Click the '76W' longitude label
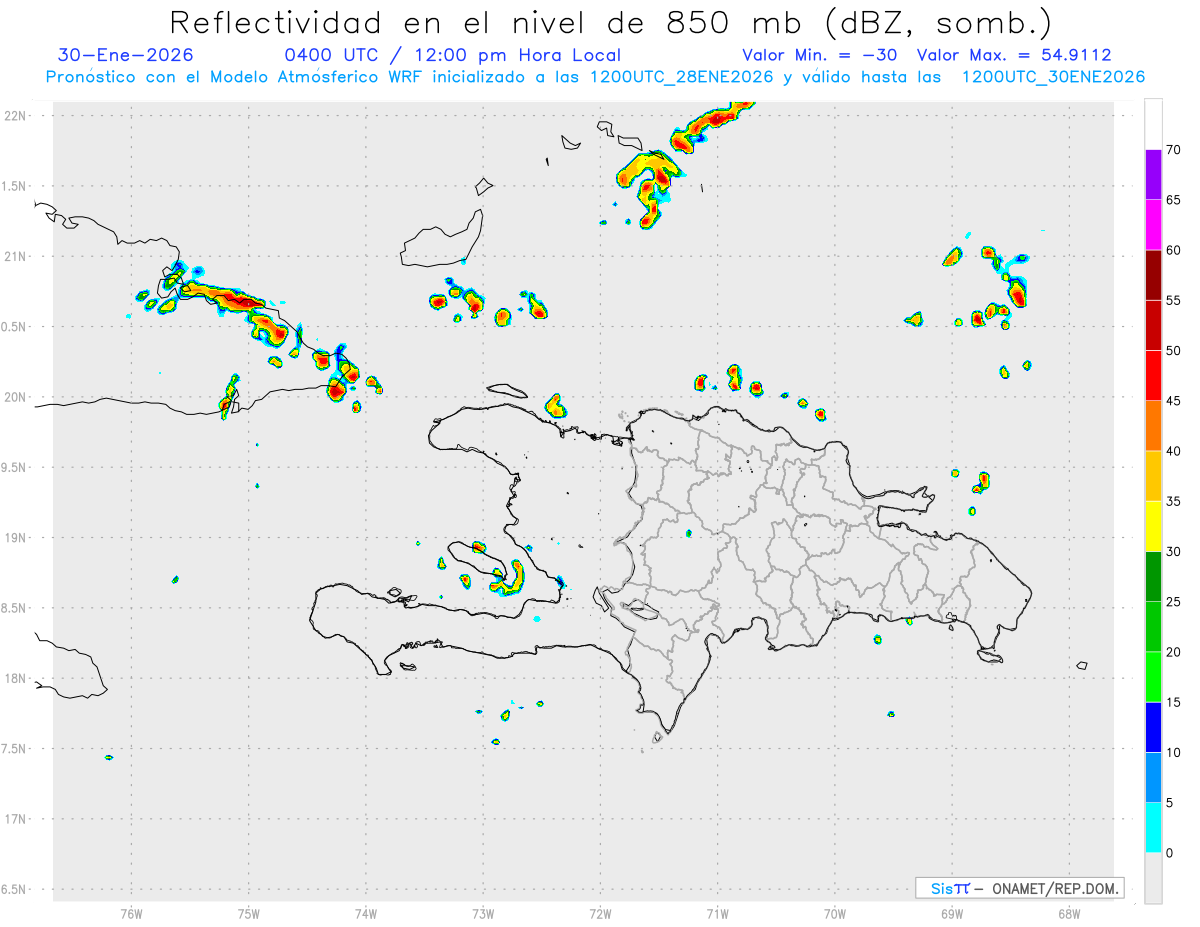 tap(131, 913)
